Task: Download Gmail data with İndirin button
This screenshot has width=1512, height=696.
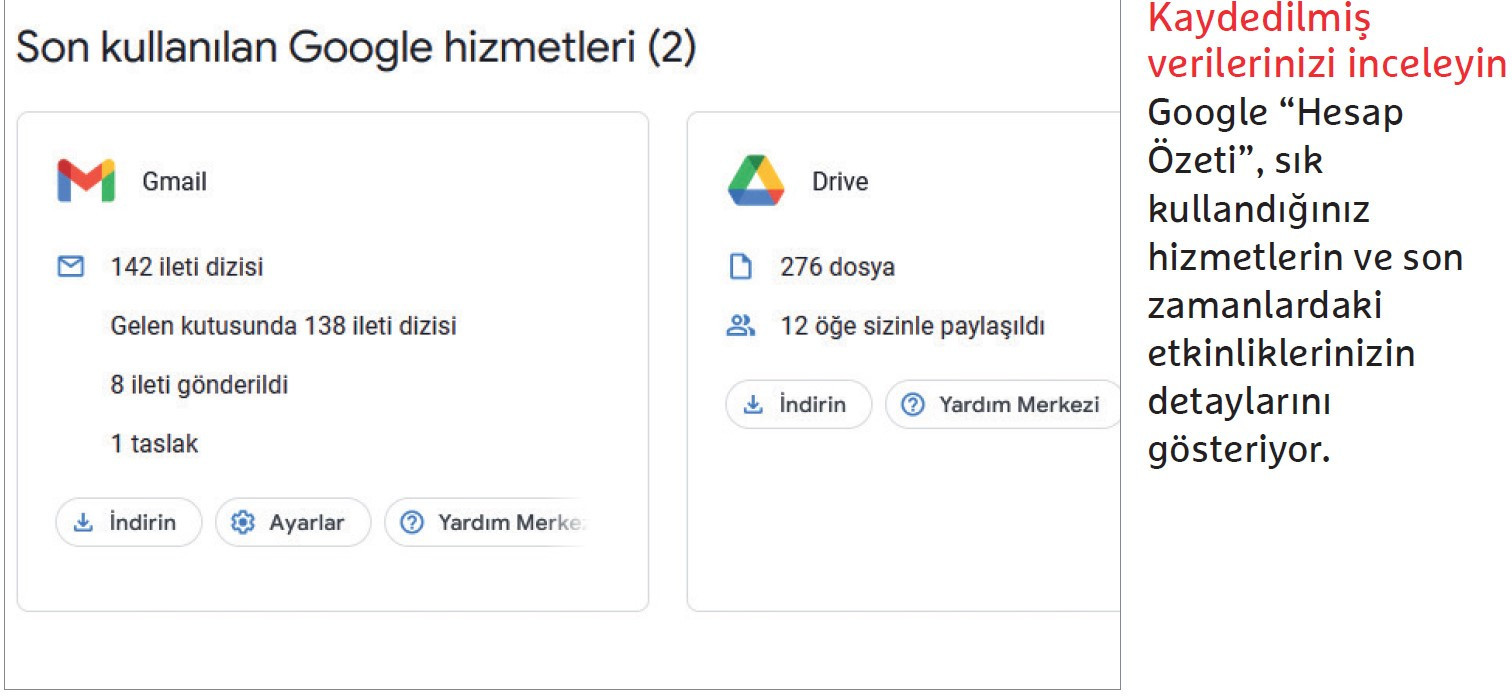Action: (x=129, y=522)
